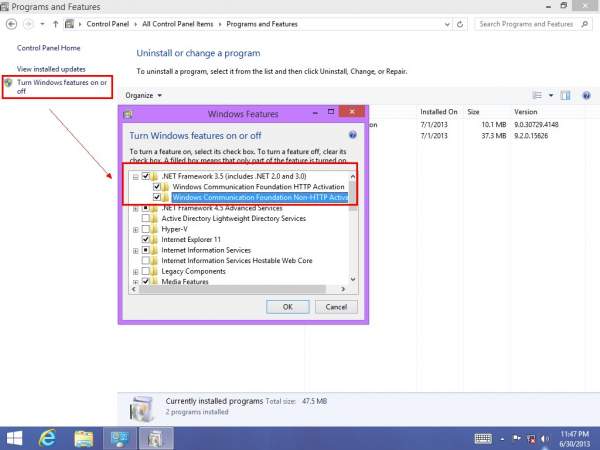600x450 pixels.
Task: Refresh the Programs and Features view
Action: pyautogui.click(x=460, y=24)
